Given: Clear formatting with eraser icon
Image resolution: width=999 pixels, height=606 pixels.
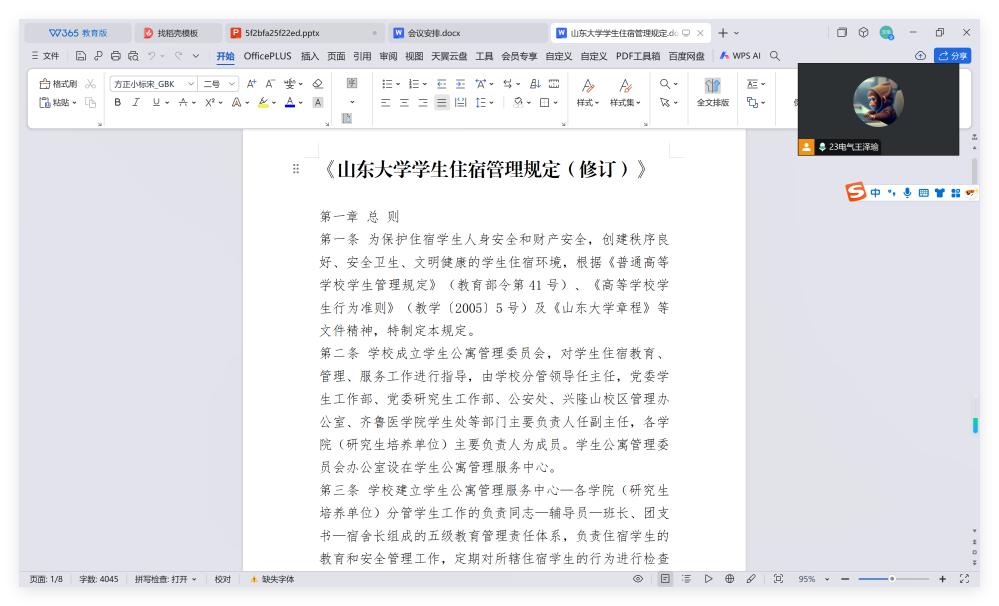Looking at the screenshot, I should [317, 83].
